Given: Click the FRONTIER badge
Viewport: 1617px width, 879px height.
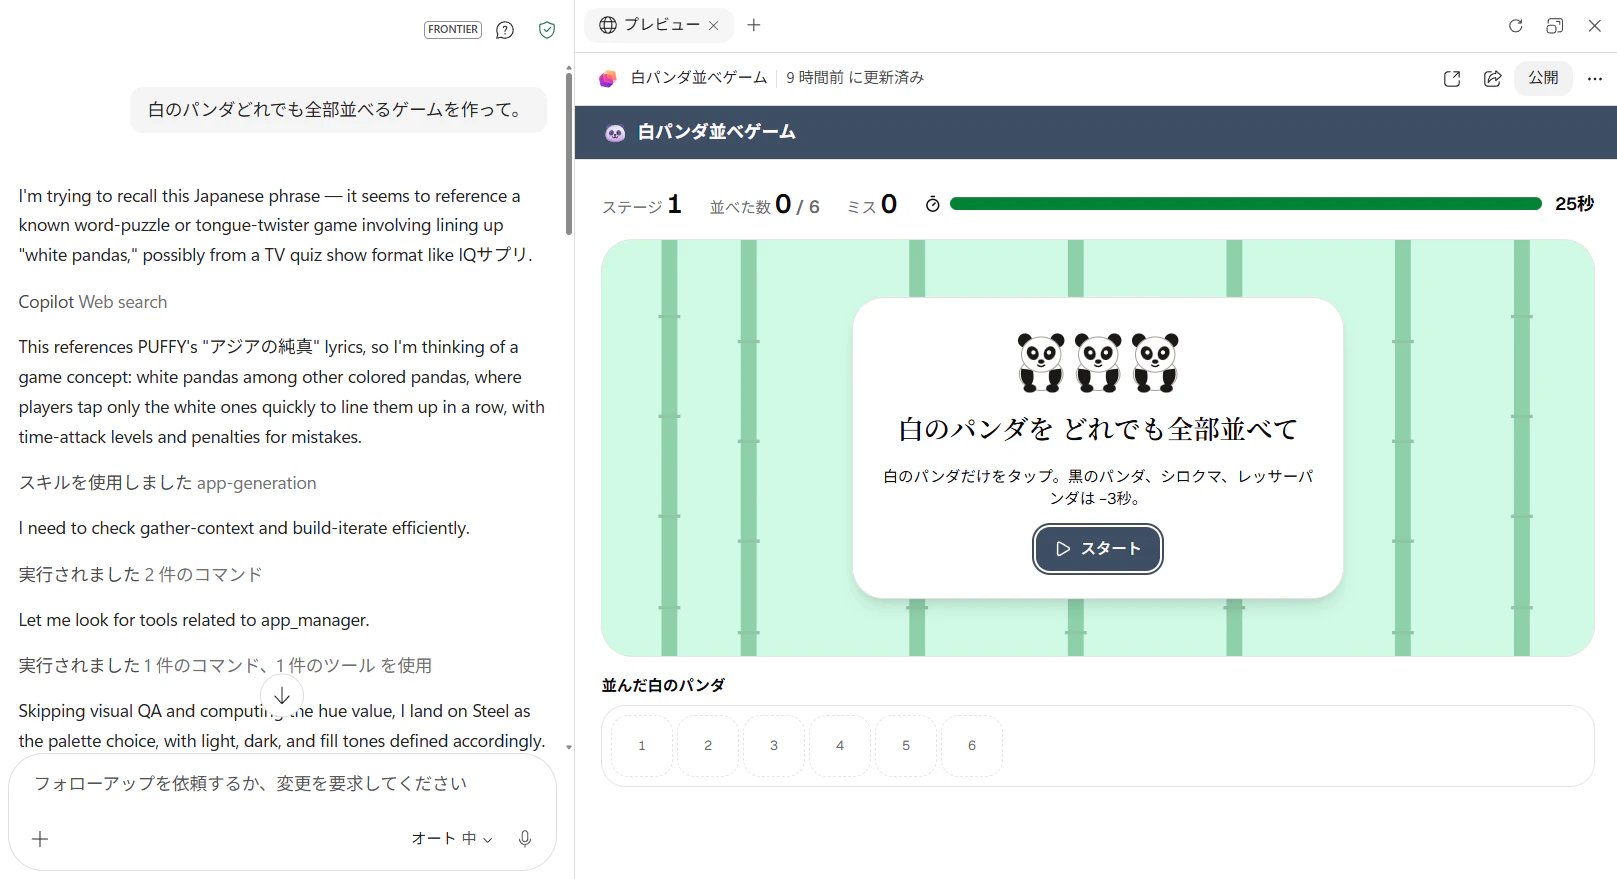Looking at the screenshot, I should click(x=453, y=30).
